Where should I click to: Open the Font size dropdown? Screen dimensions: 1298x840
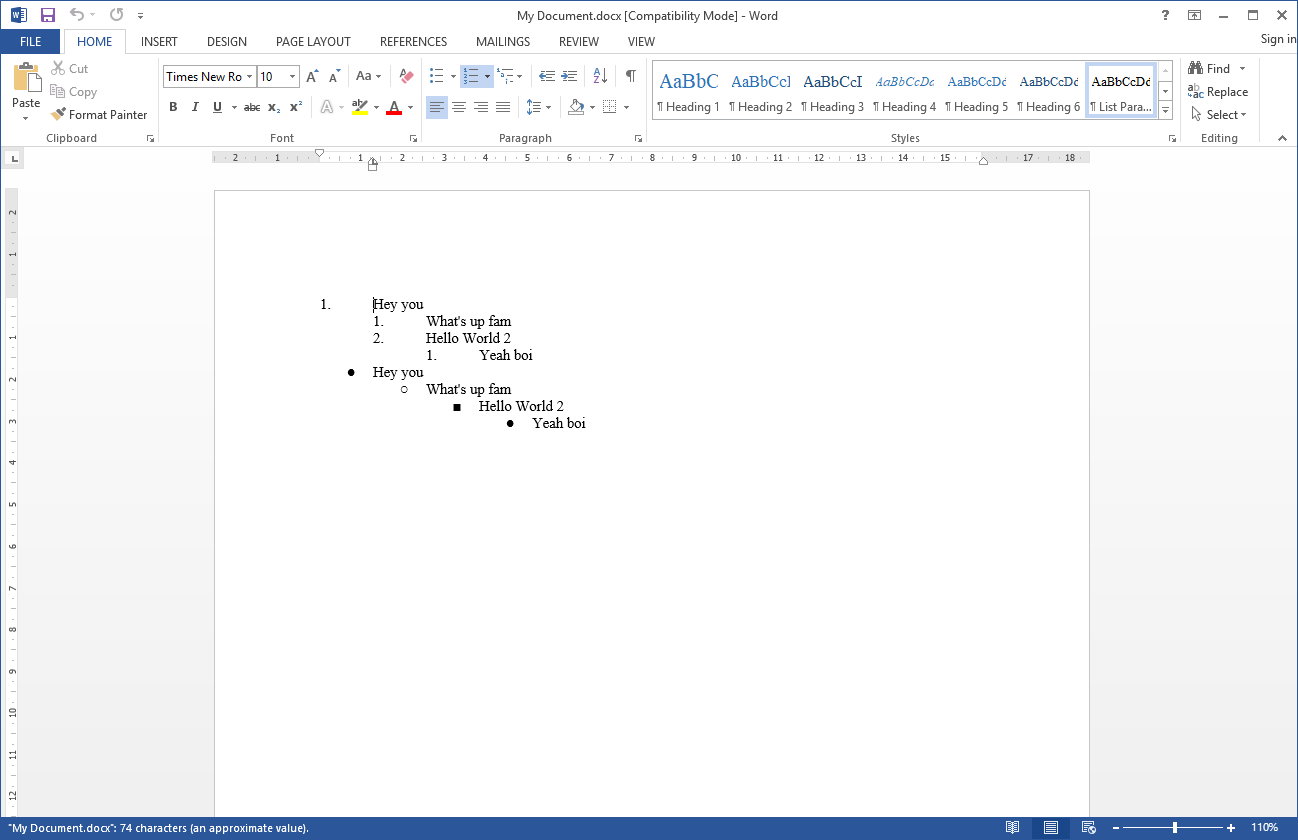(292, 76)
